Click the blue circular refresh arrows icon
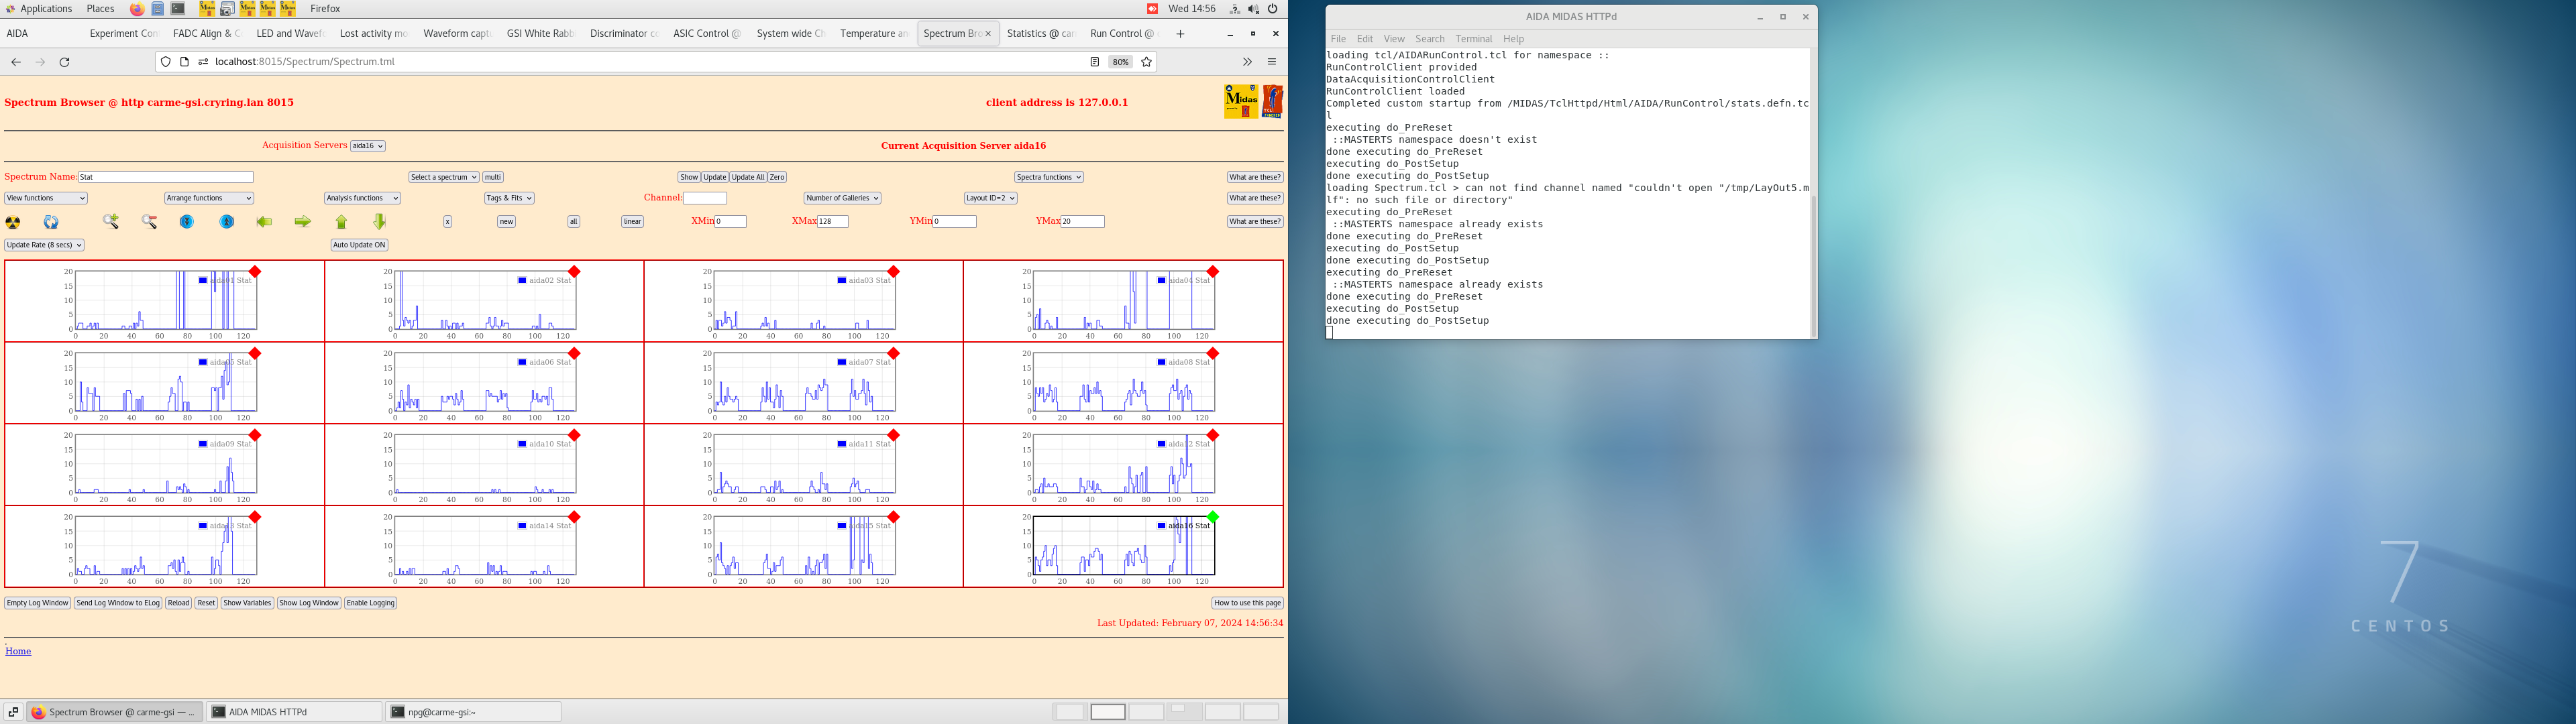 [x=51, y=222]
